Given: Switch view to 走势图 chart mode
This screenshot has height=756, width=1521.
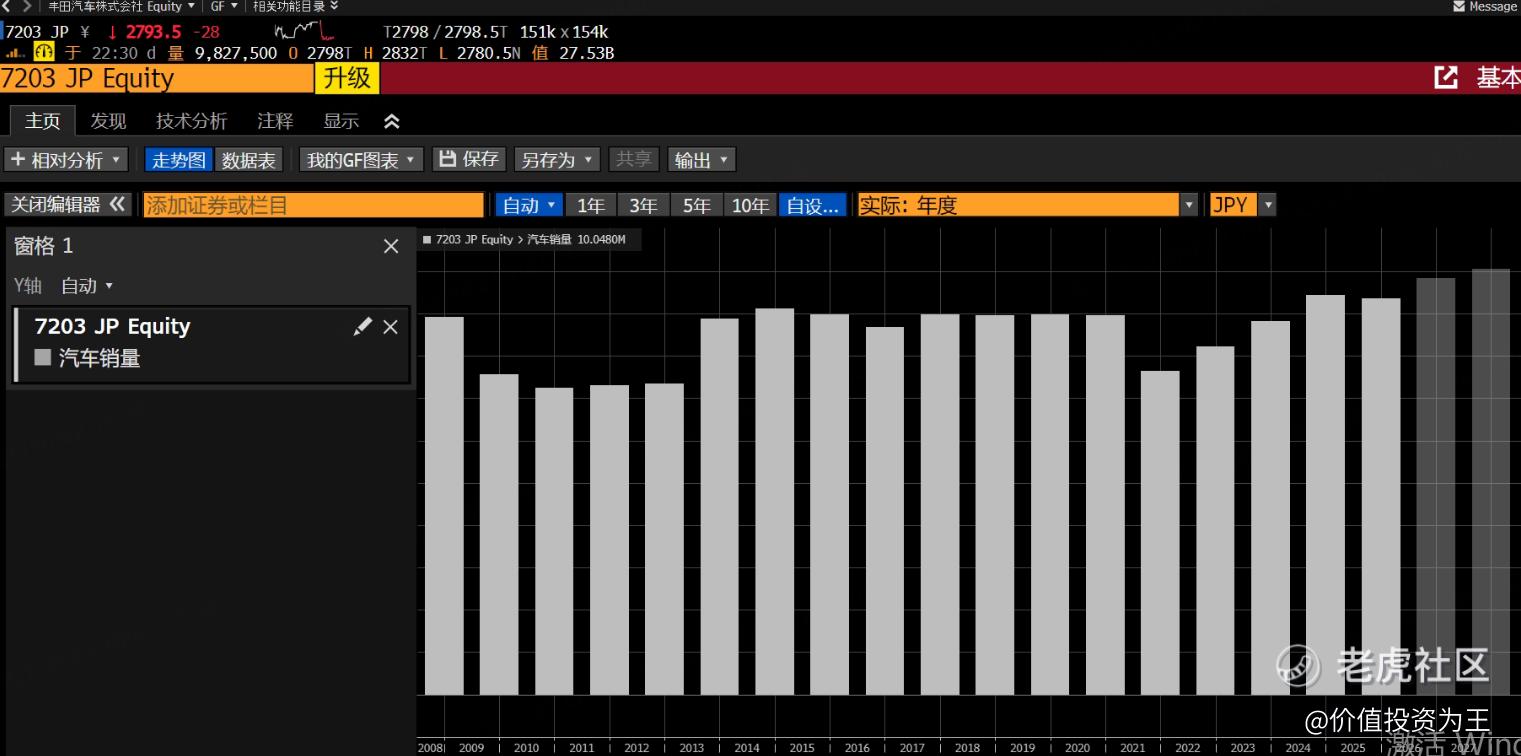Looking at the screenshot, I should [179, 160].
